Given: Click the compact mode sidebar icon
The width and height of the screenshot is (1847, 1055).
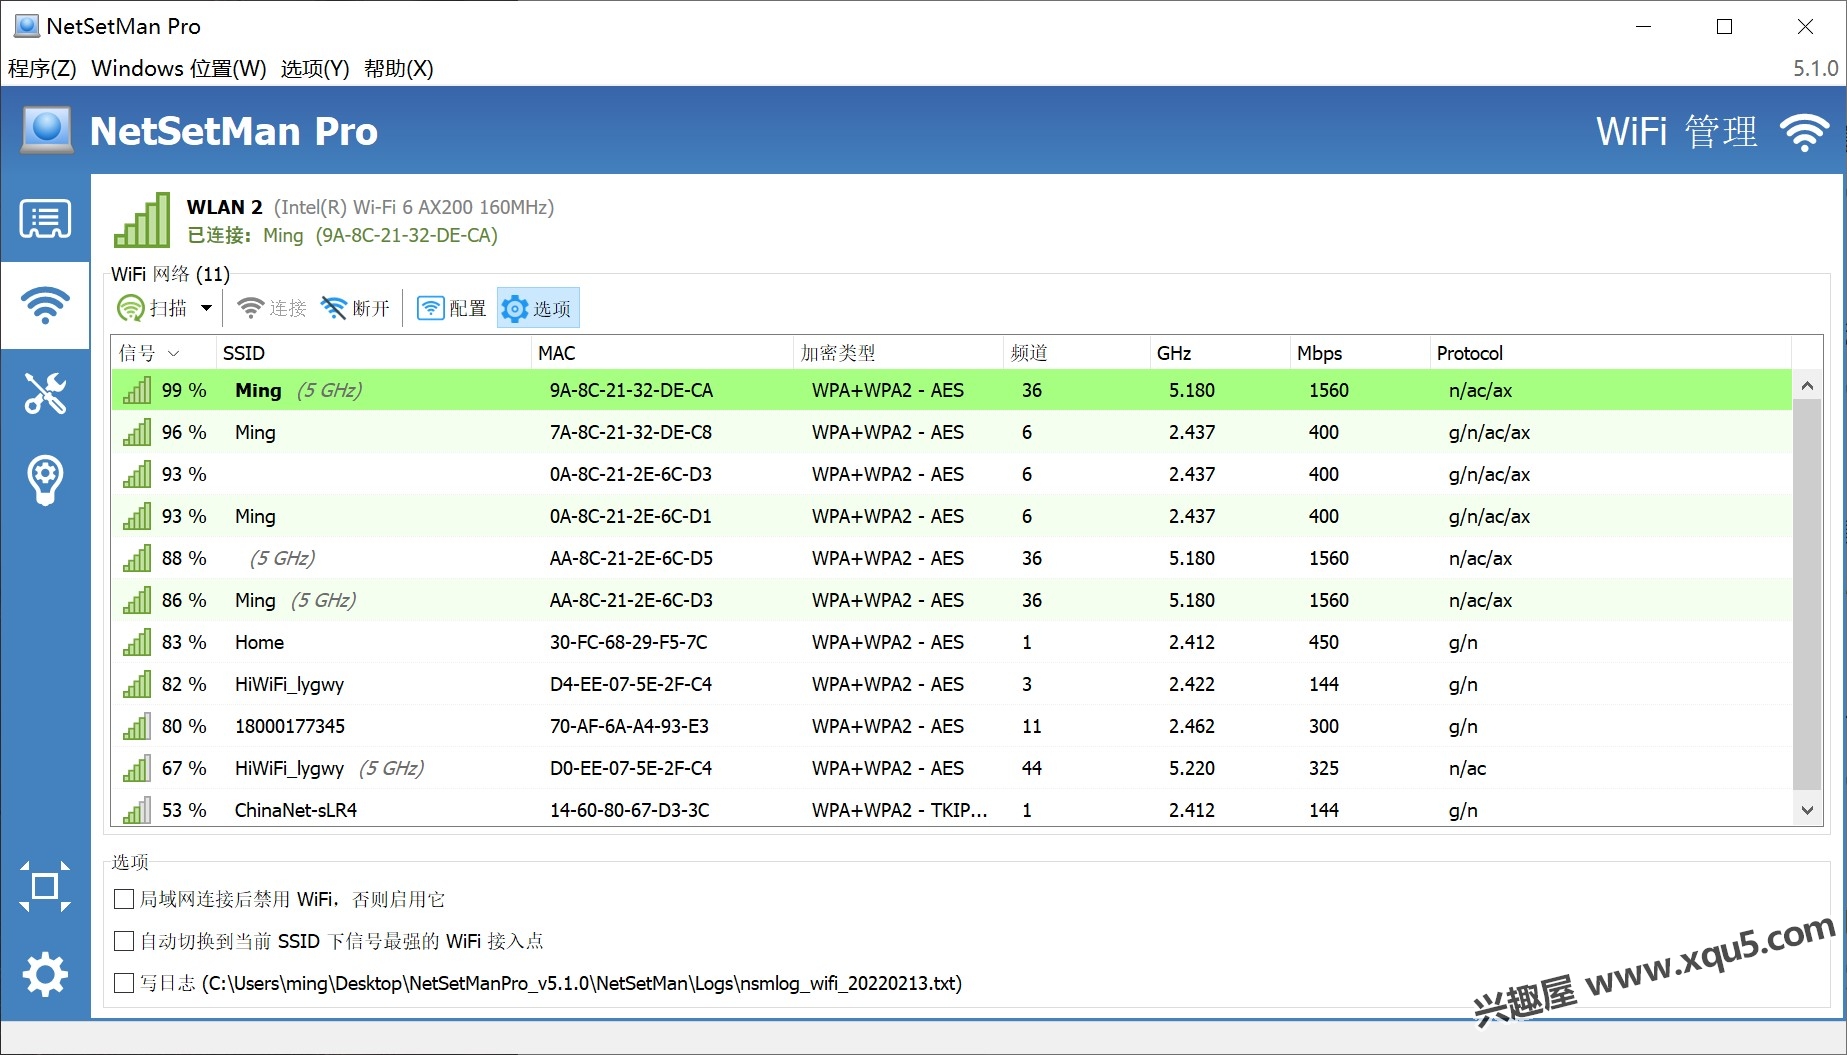Looking at the screenshot, I should click(45, 886).
